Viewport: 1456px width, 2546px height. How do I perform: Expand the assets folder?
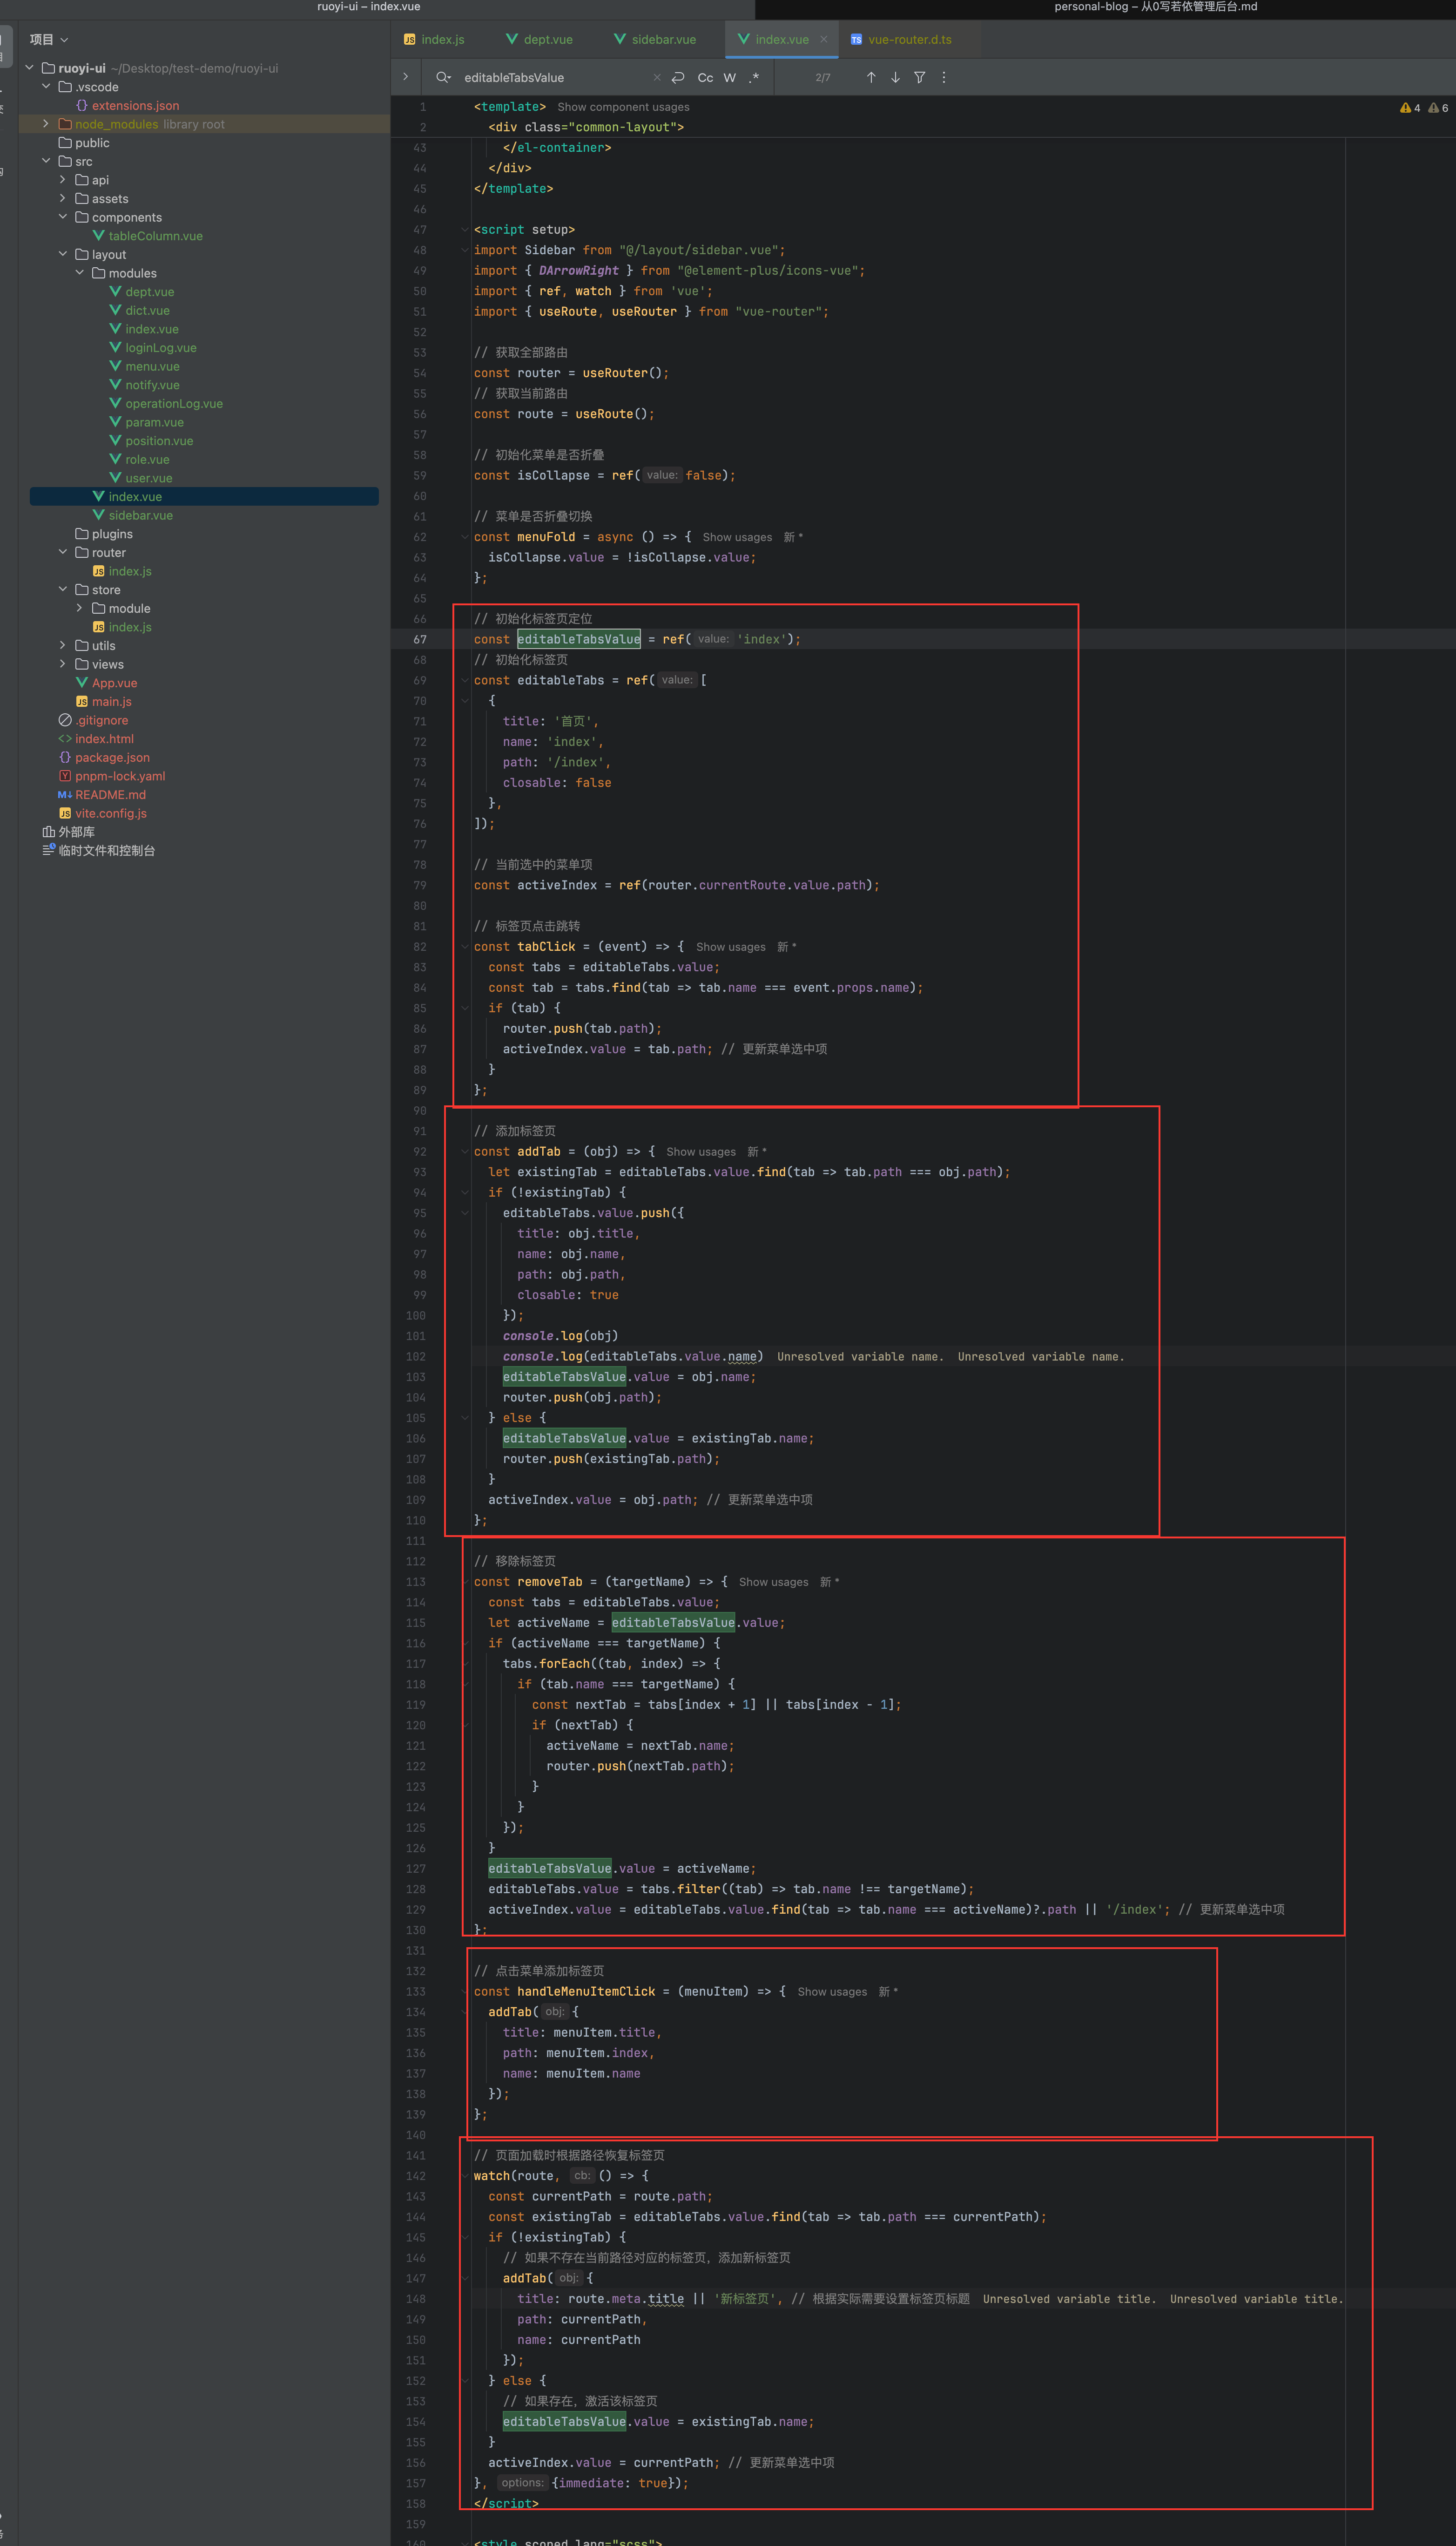coord(63,198)
